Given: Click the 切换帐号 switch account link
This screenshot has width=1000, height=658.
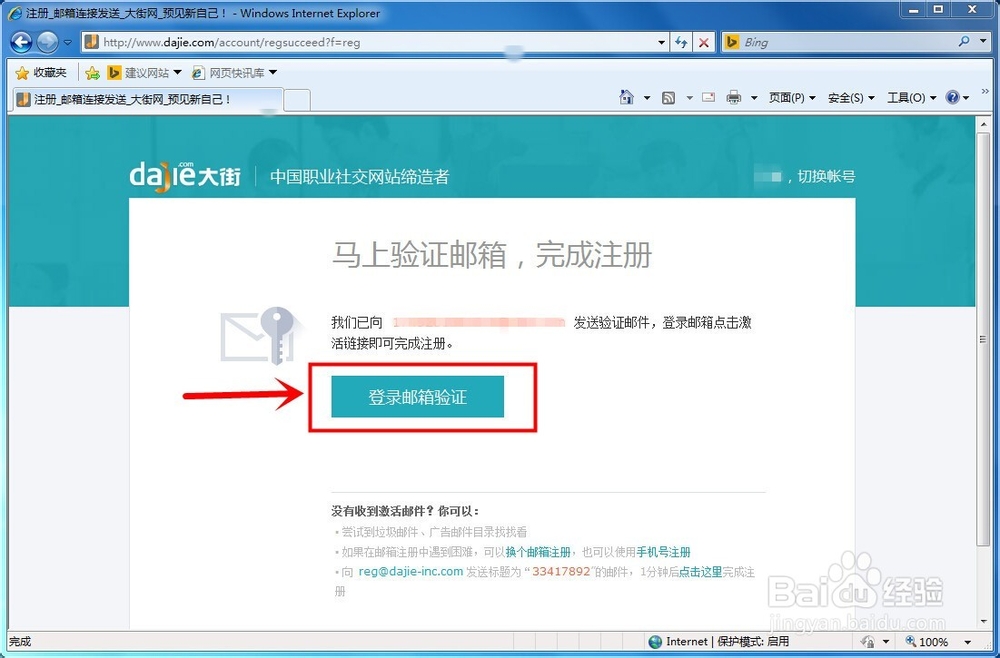Looking at the screenshot, I should 826,176.
